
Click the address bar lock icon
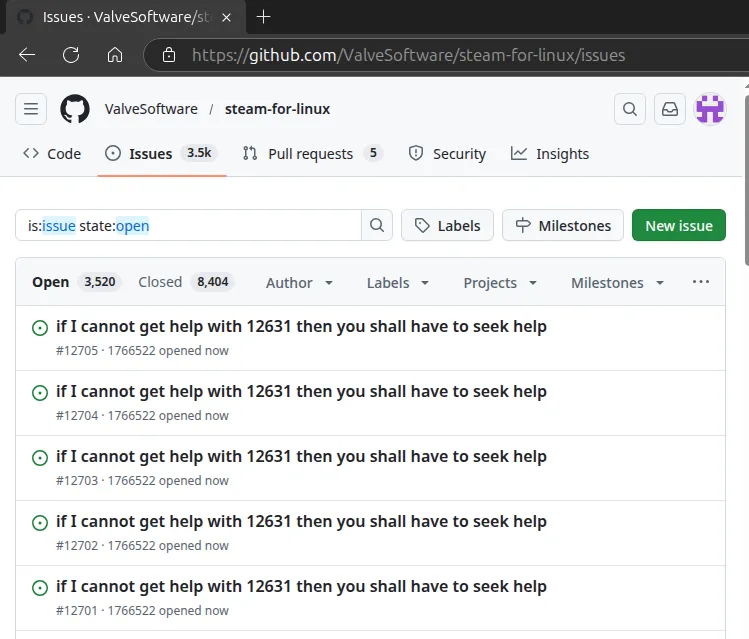coord(169,55)
